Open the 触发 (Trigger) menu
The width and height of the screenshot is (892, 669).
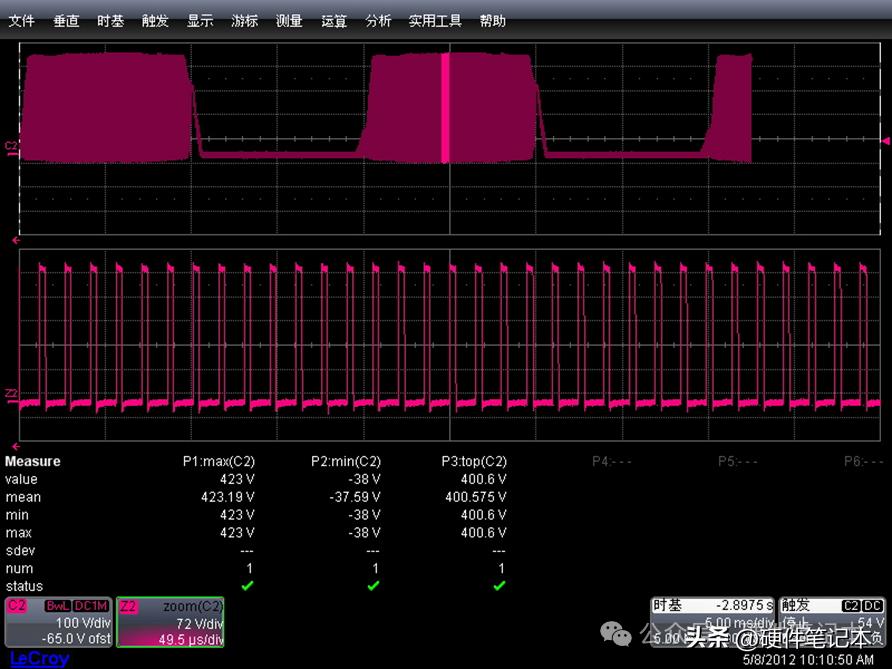point(155,21)
